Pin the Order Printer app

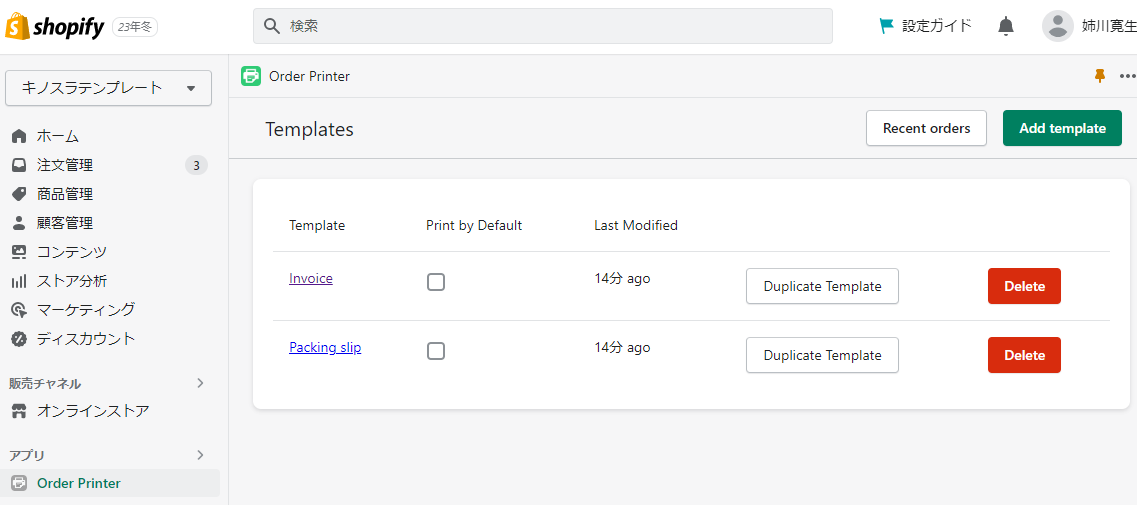pos(1100,75)
